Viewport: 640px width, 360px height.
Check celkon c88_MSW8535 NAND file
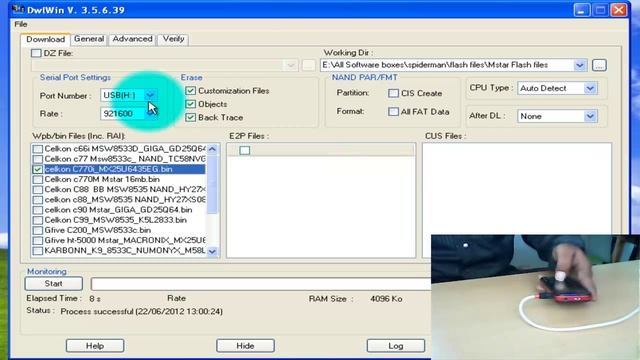38,200
